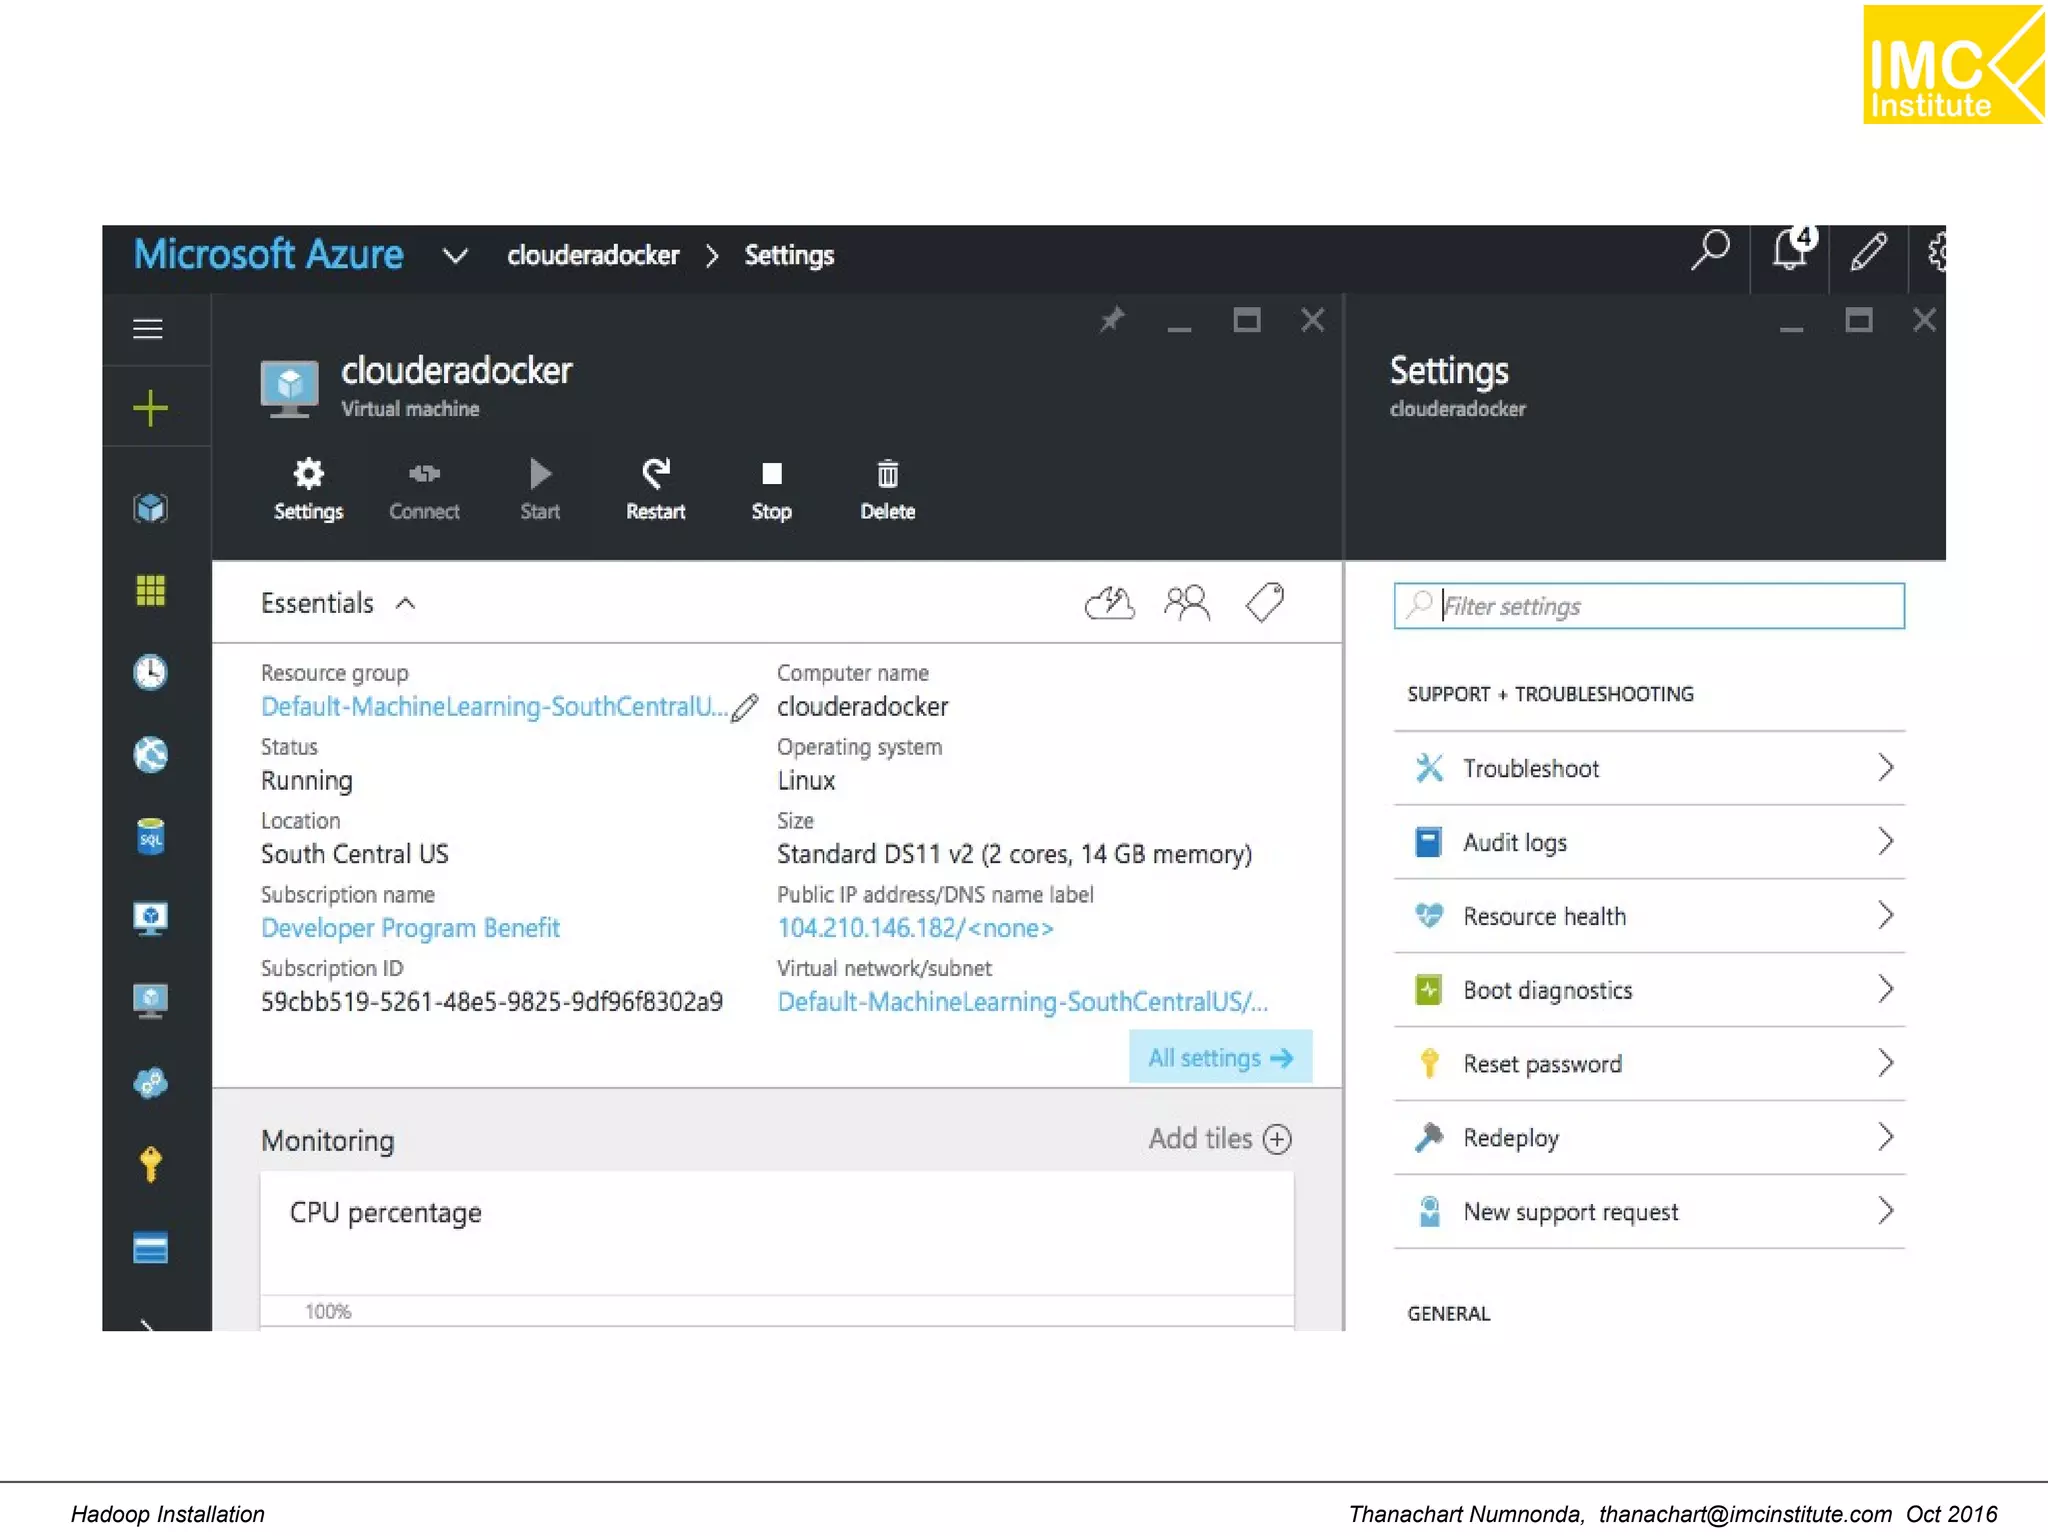
Task: Click the South Central US location text
Action: click(x=355, y=854)
